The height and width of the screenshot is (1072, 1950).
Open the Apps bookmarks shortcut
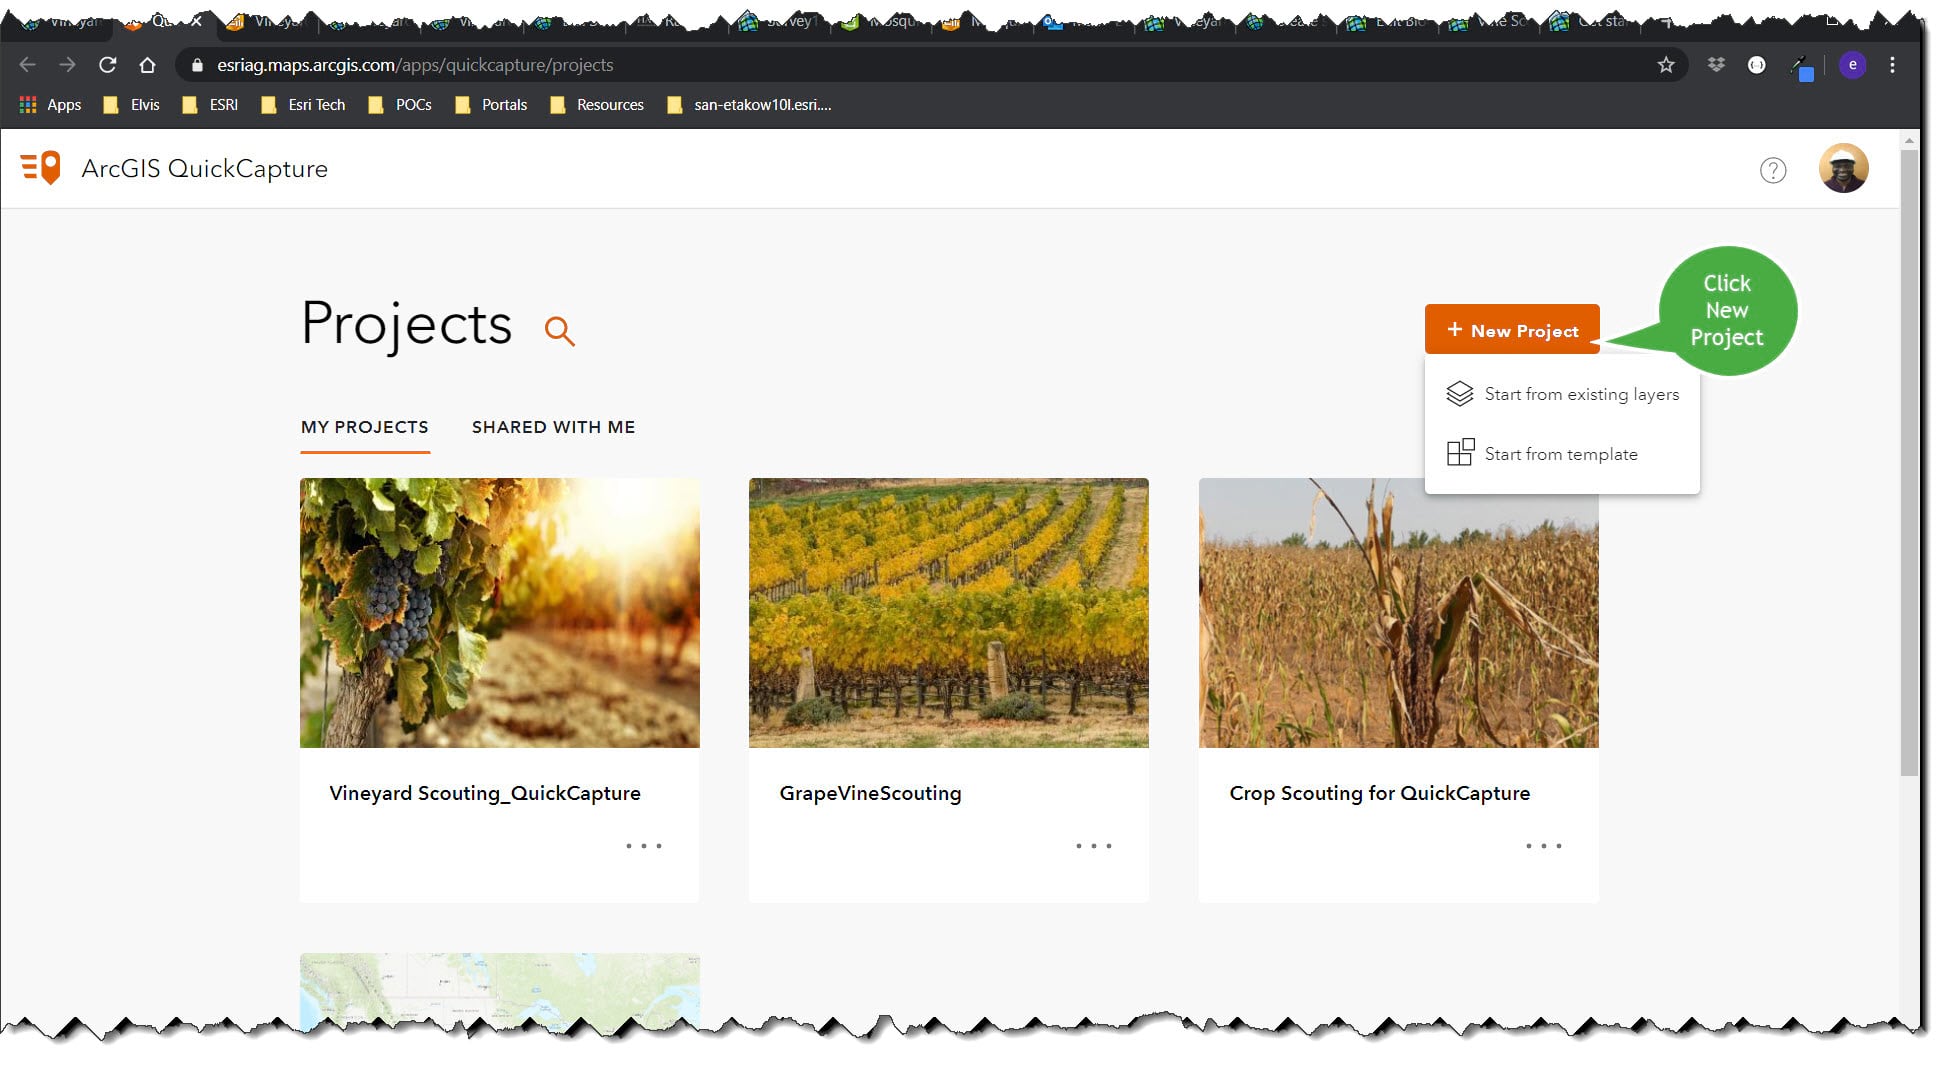tap(50, 105)
